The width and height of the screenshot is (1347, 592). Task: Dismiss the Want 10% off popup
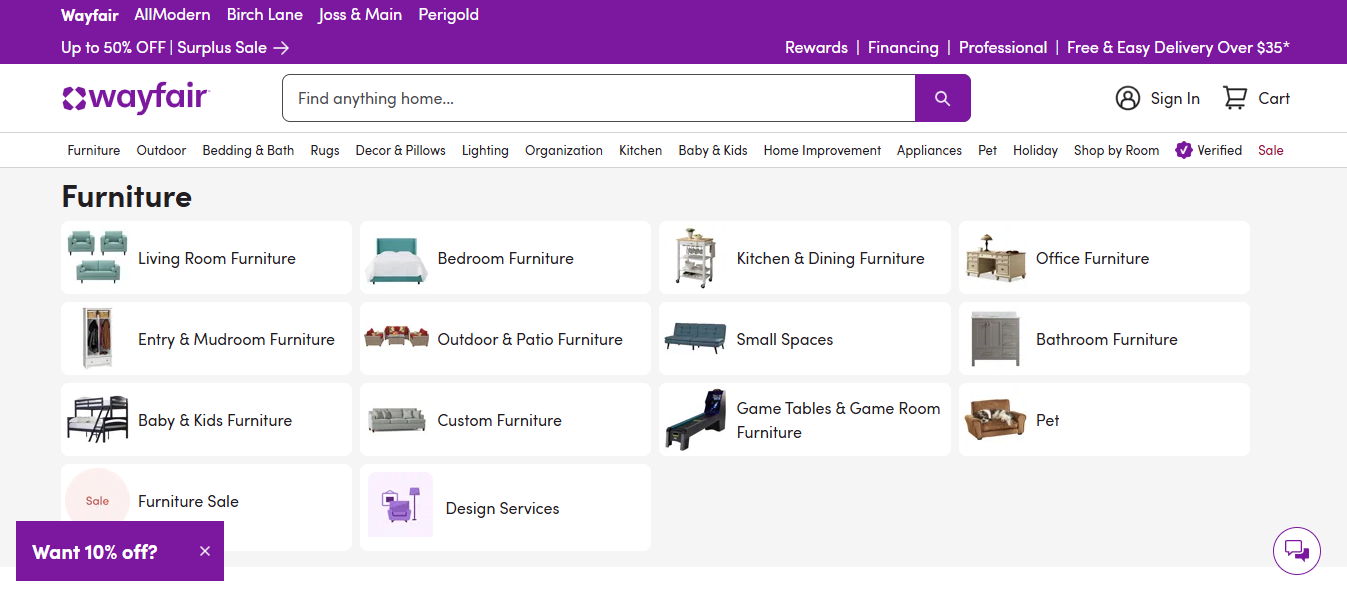click(x=204, y=551)
